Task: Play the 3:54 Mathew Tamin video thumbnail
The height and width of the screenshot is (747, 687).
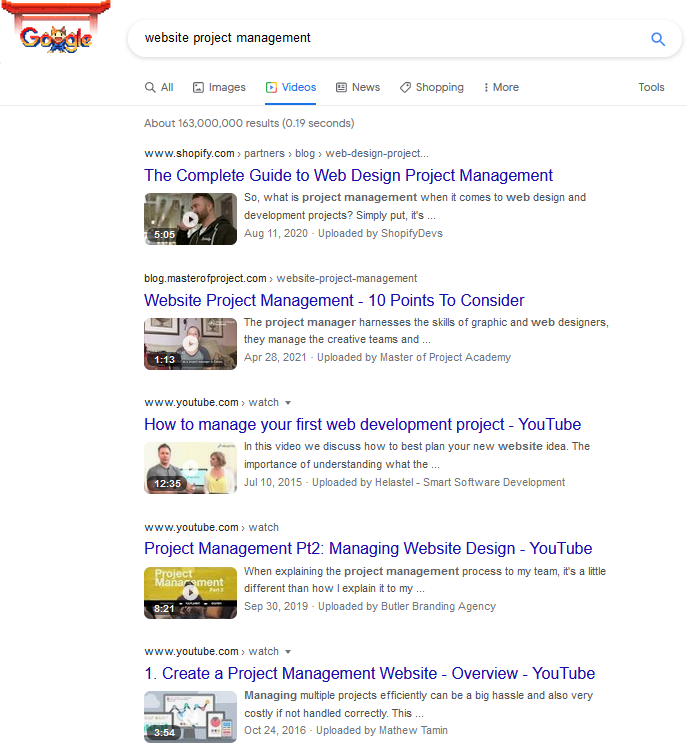Action: pos(191,717)
